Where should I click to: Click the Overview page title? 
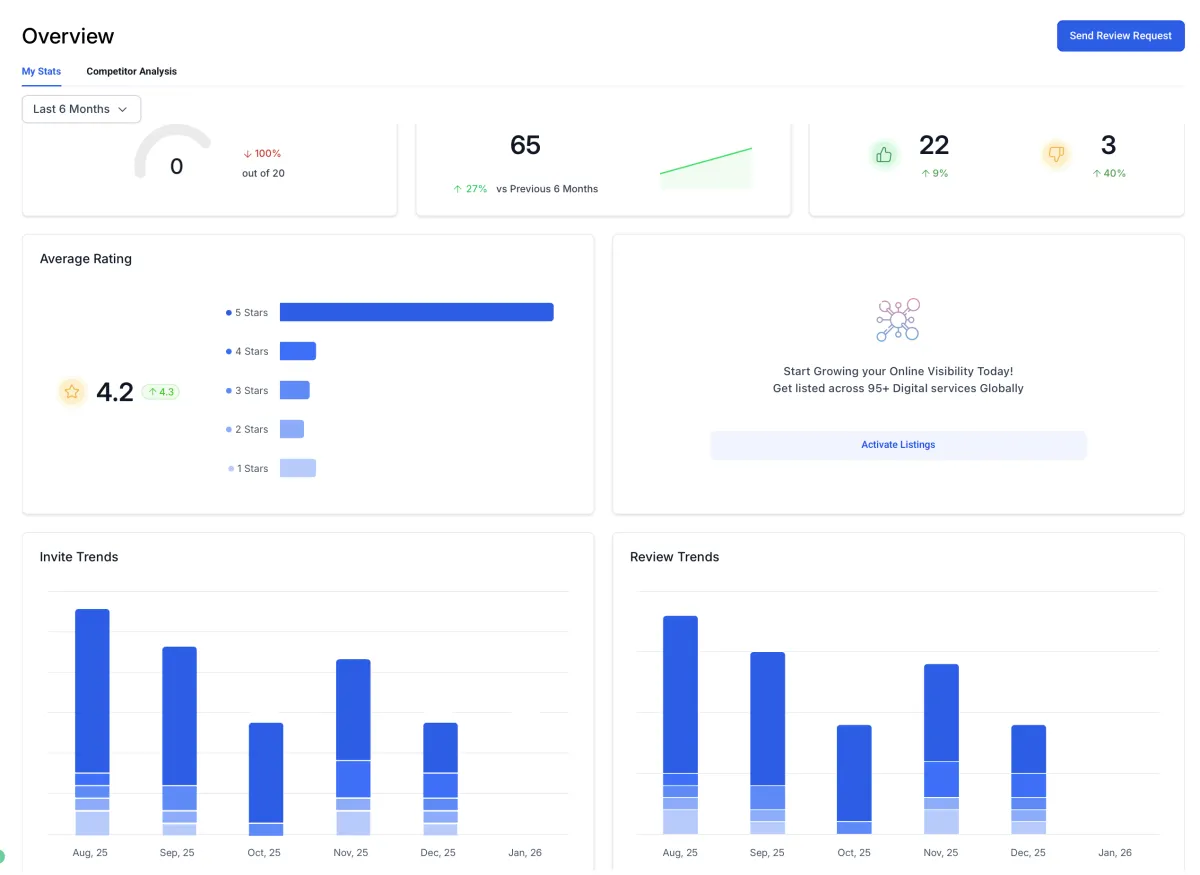pyautogui.click(x=68, y=37)
